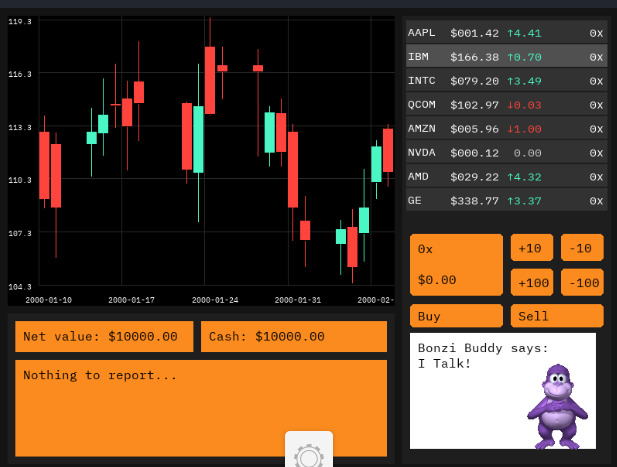Viewport: 617px width, 467px height.
Task: Click the 'Nothing to report...' news panel
Action: click(x=201, y=408)
